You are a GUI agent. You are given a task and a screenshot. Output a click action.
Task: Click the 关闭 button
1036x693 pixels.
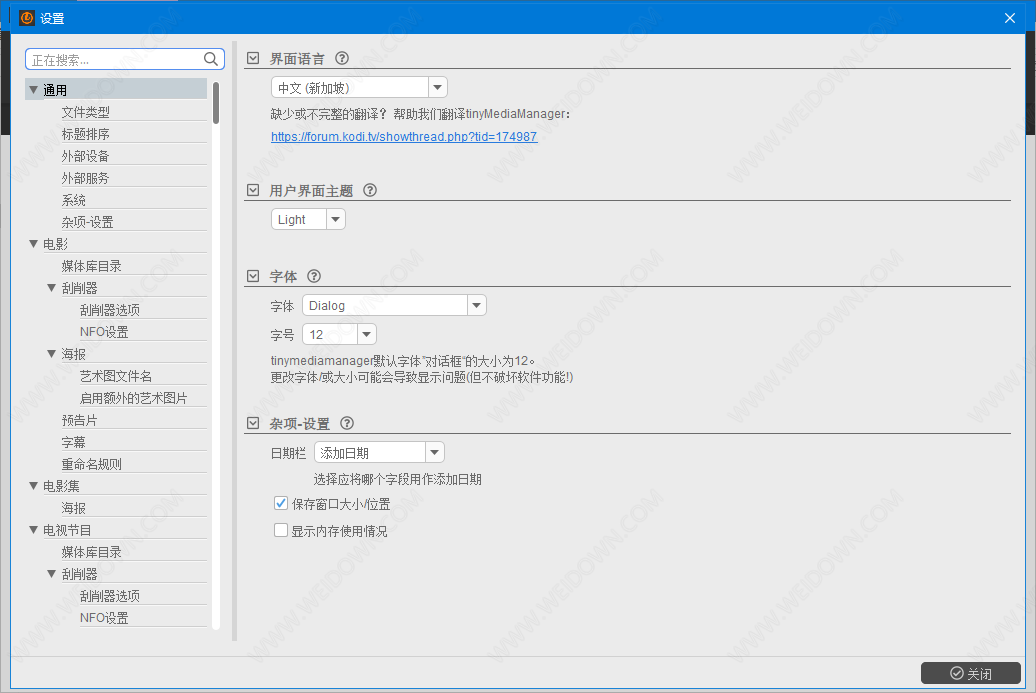(970, 673)
